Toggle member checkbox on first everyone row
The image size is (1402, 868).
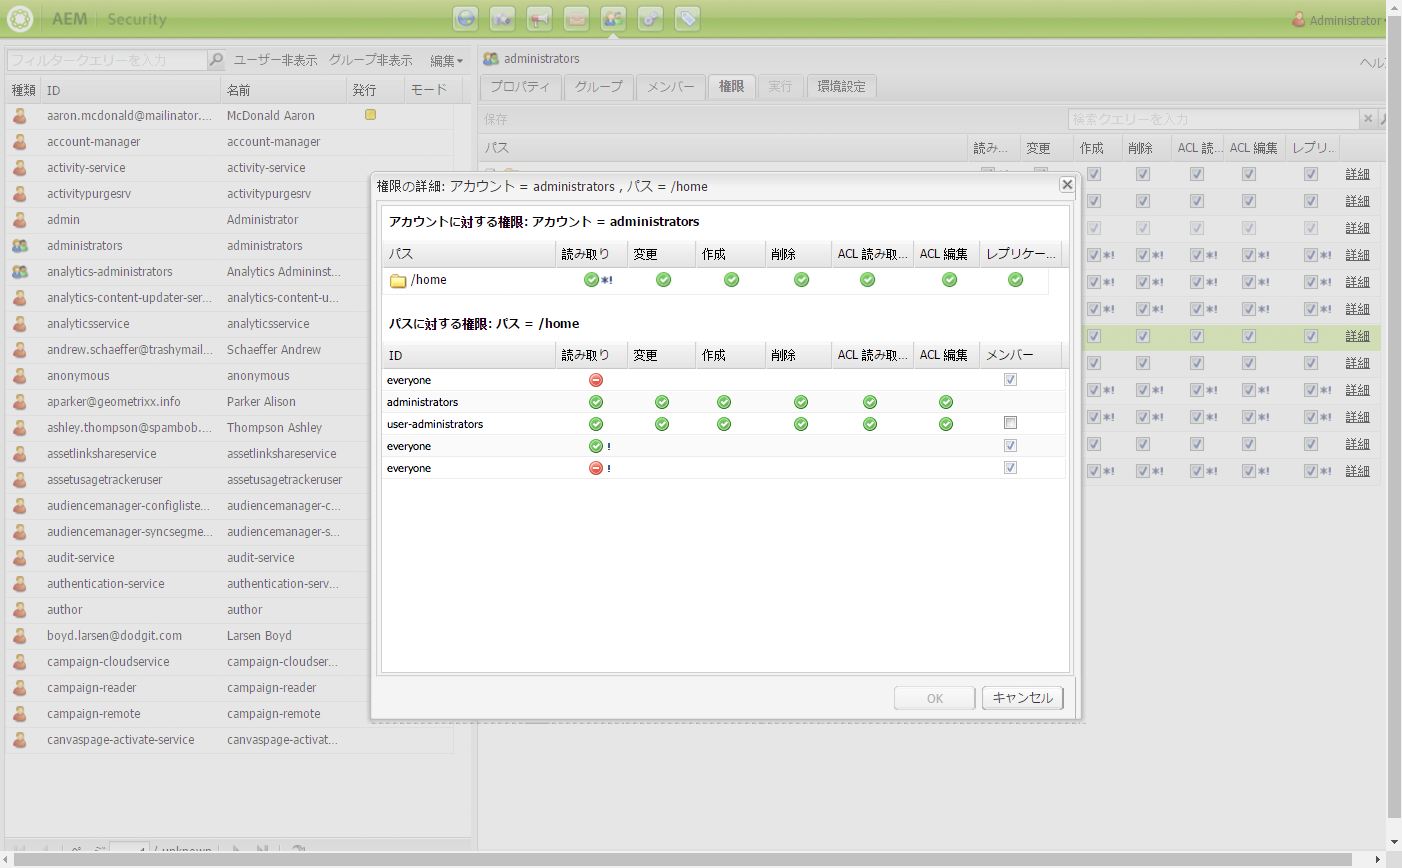click(1010, 380)
